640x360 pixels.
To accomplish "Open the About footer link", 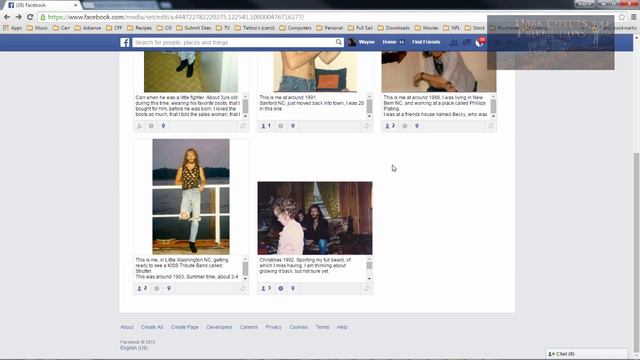I will click(x=127, y=327).
